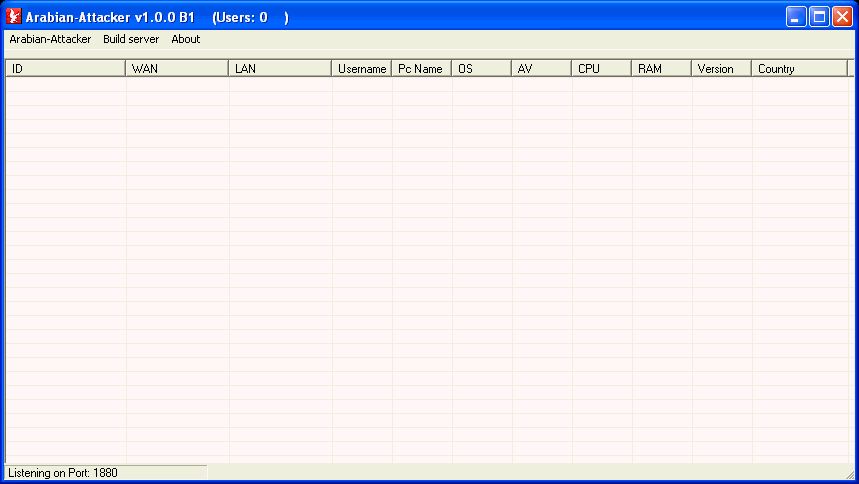Sort the list by ID column
Screen dimensions: 859x484
click(65, 69)
